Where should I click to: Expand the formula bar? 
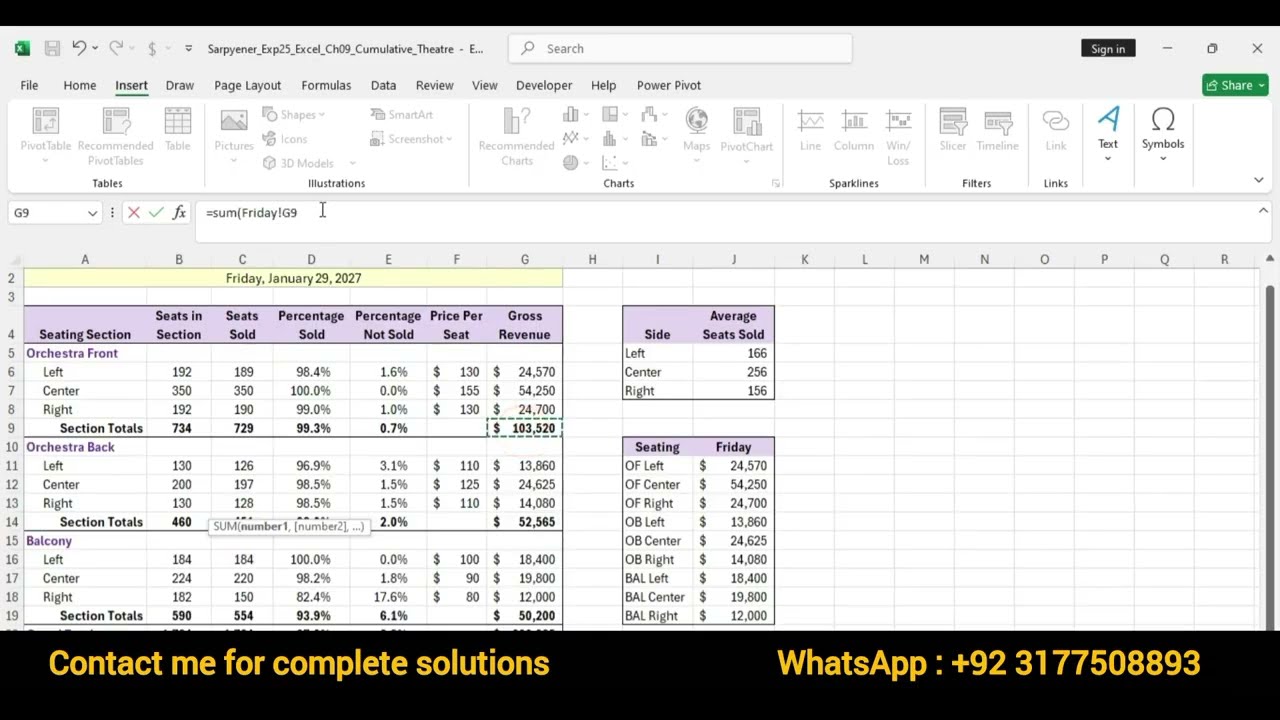pos(1263,211)
